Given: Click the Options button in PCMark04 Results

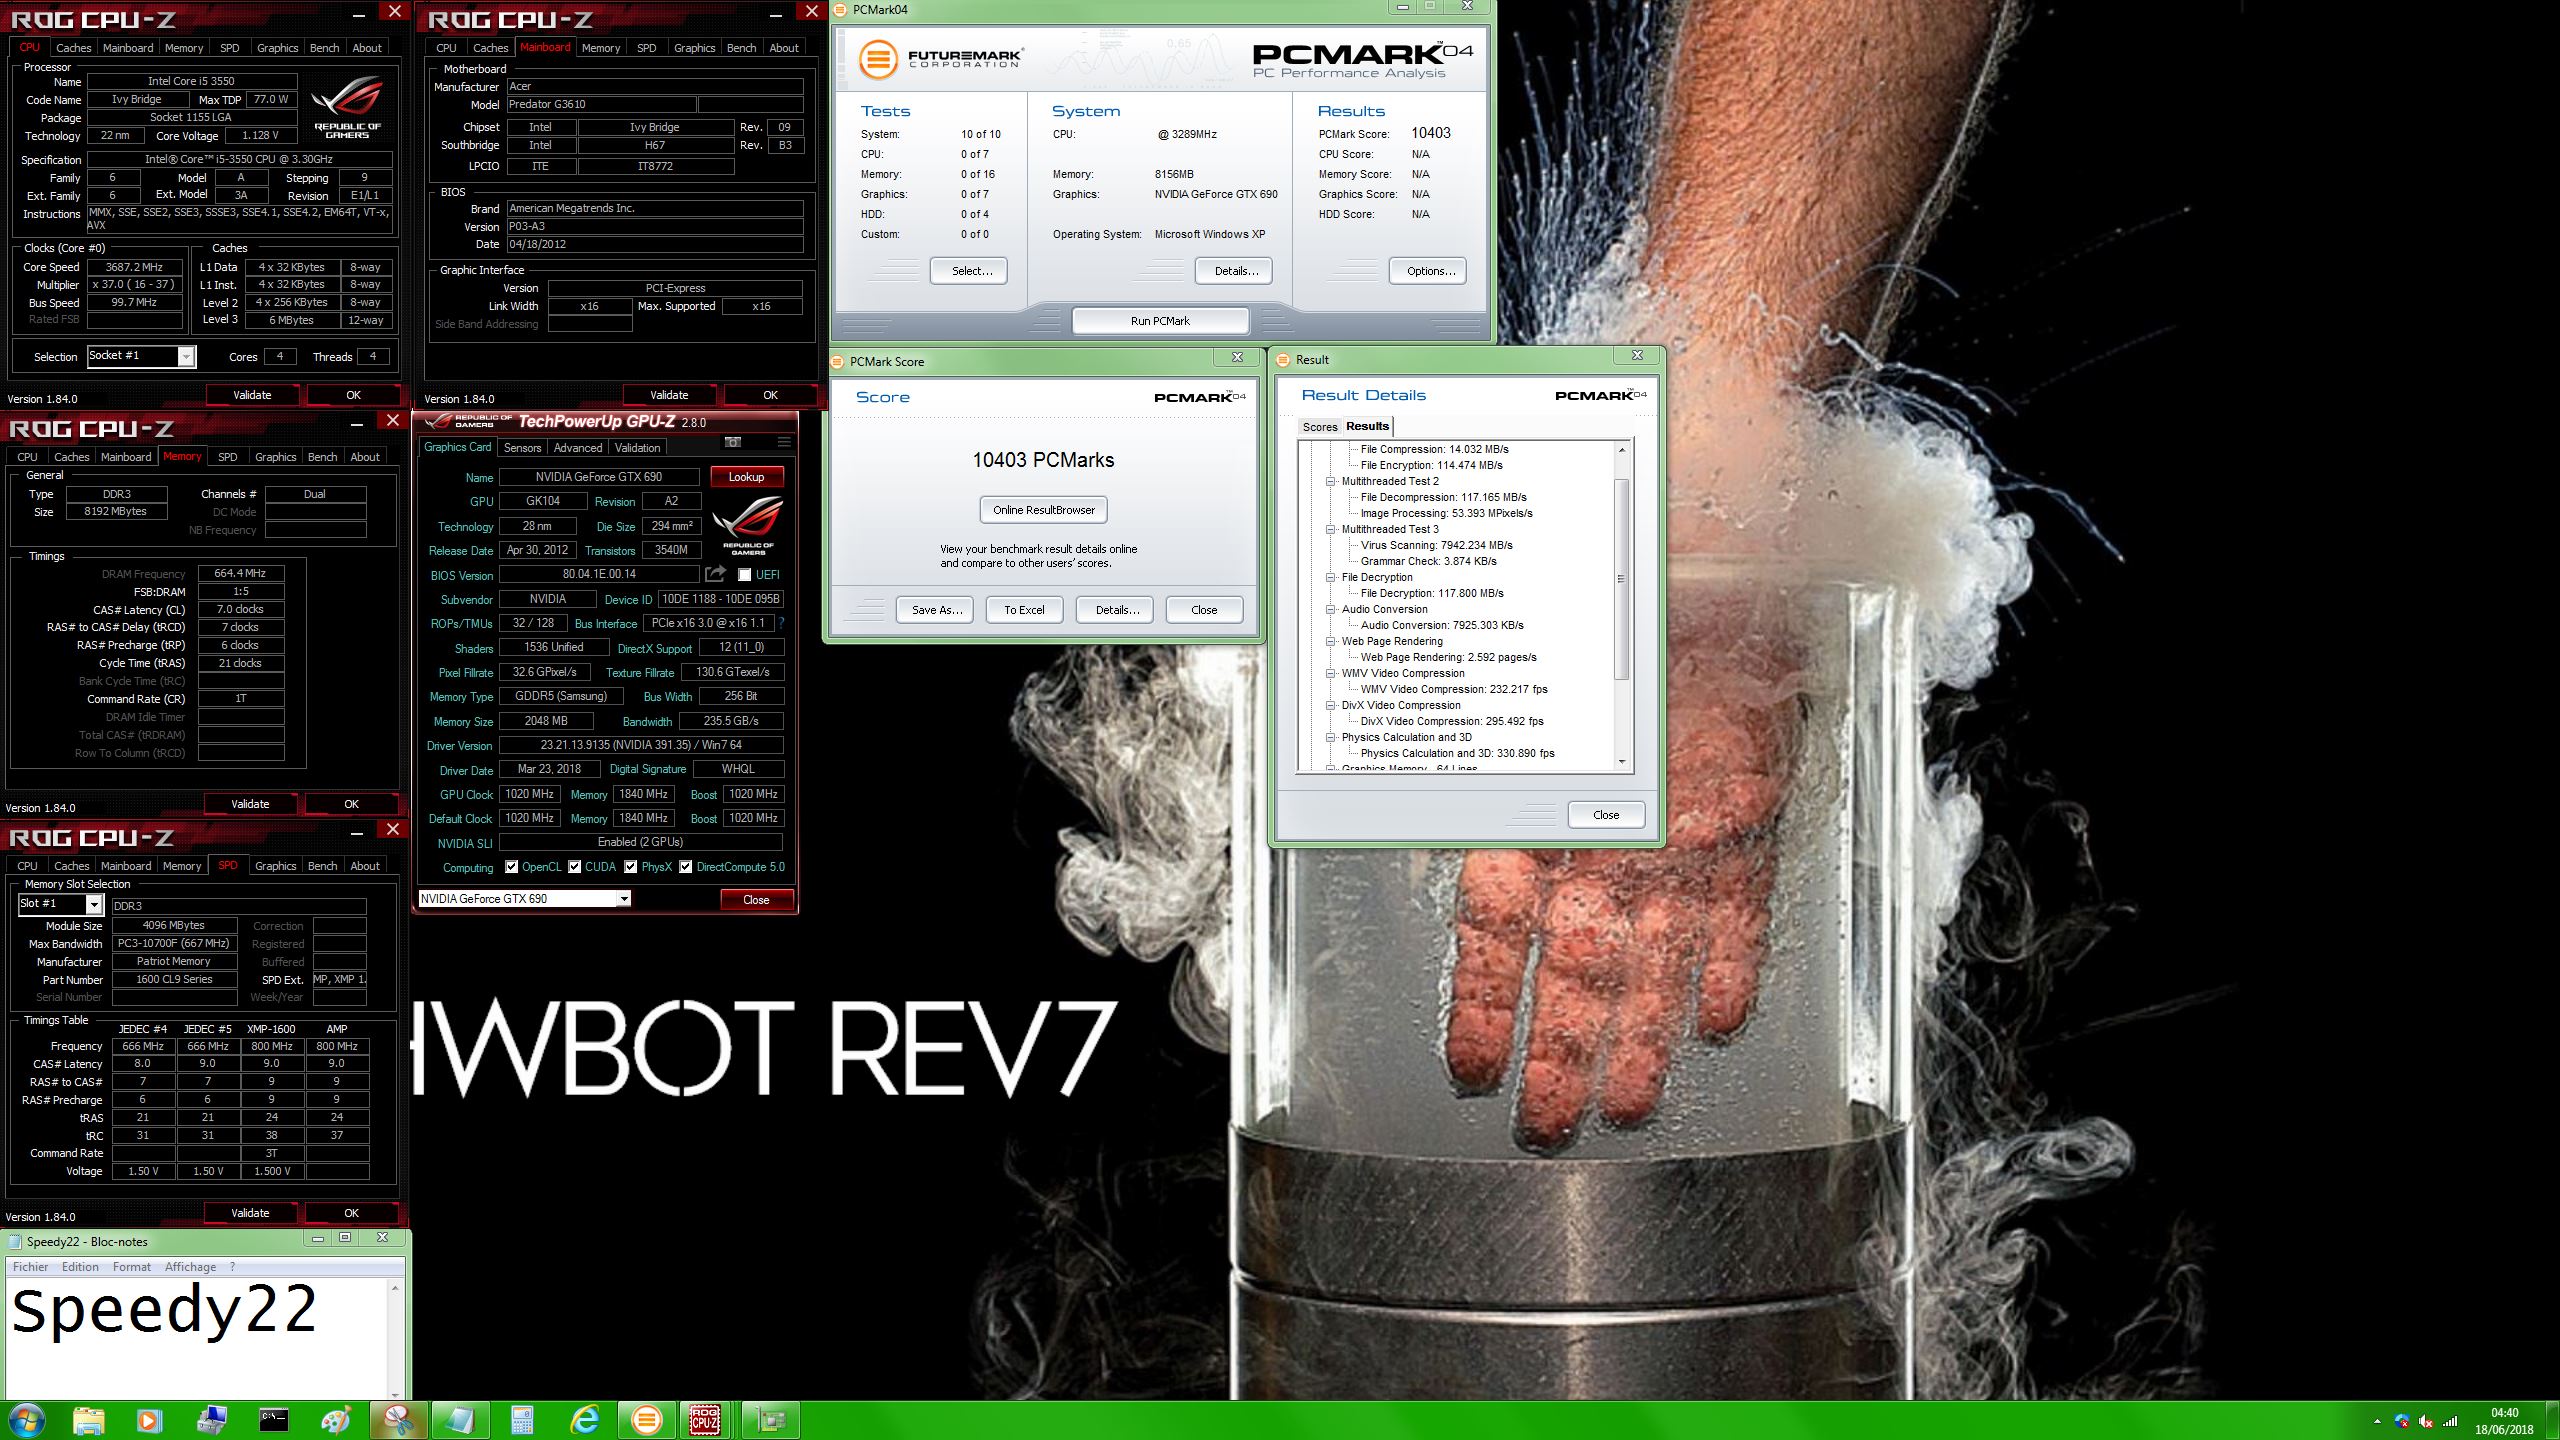Looking at the screenshot, I should pos(1428,271).
